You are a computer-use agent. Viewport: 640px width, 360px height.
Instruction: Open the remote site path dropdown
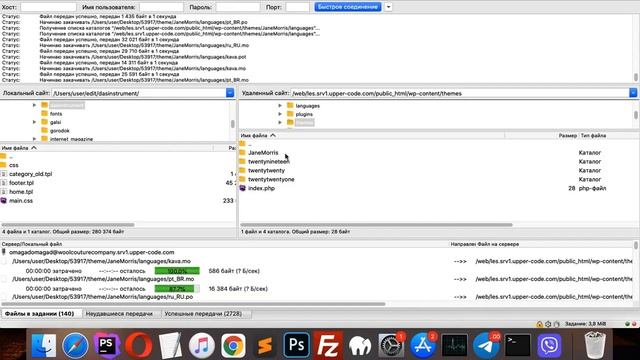coord(633,93)
